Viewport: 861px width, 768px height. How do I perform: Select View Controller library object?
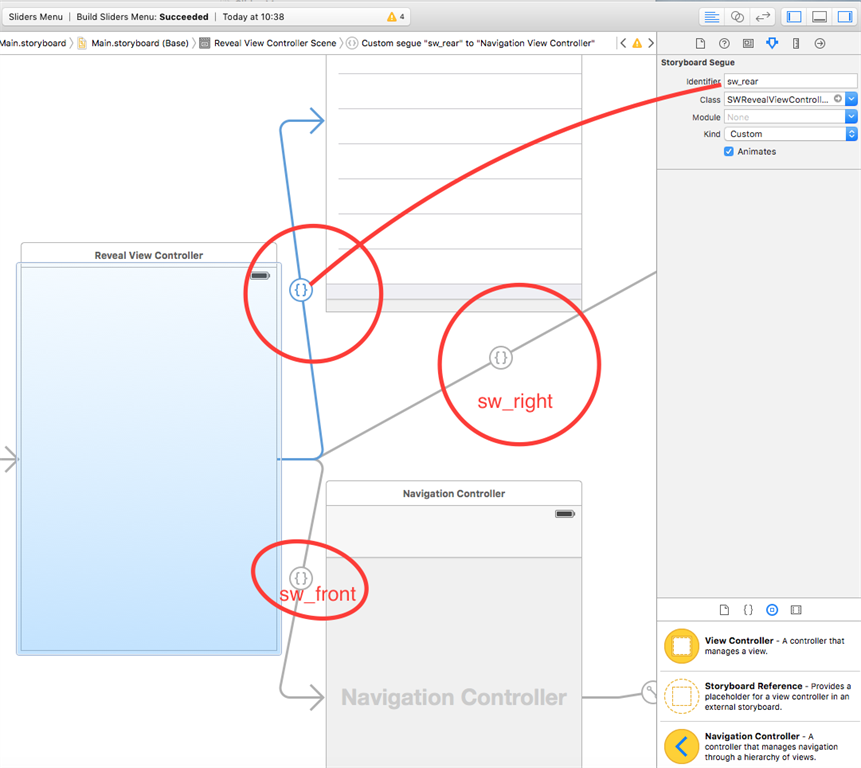[759, 646]
